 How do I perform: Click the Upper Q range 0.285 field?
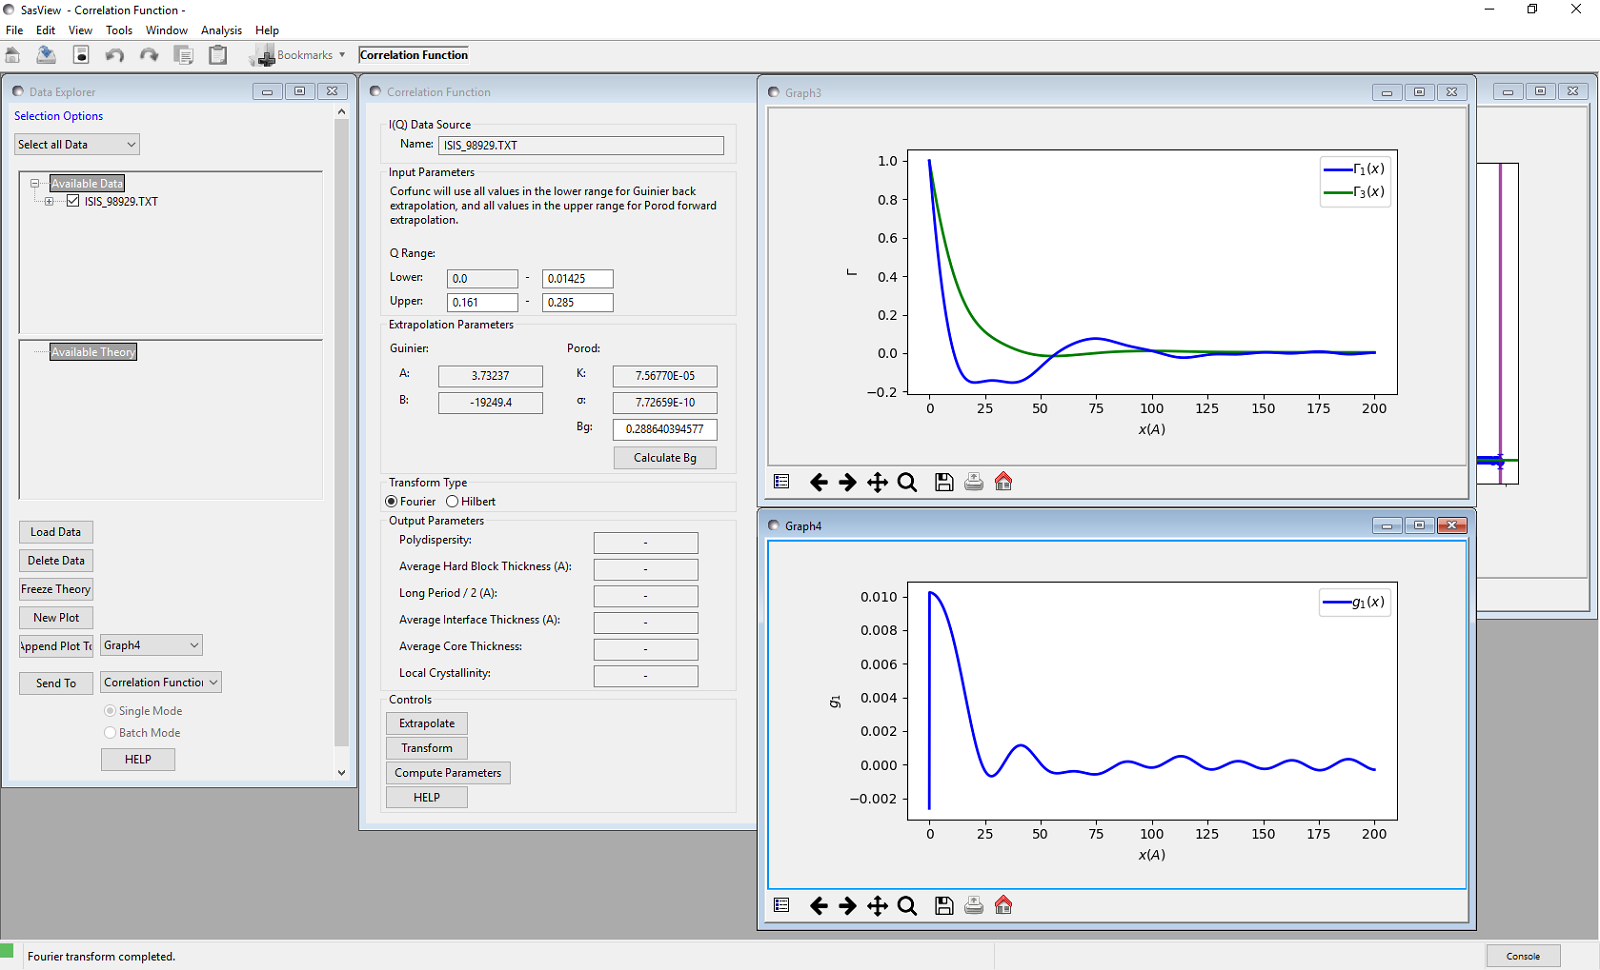(x=577, y=303)
